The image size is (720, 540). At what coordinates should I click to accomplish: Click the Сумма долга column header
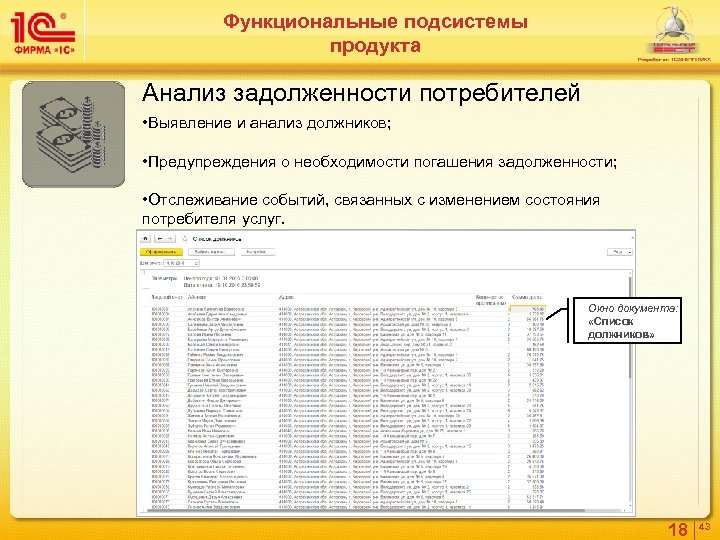pos(527,298)
